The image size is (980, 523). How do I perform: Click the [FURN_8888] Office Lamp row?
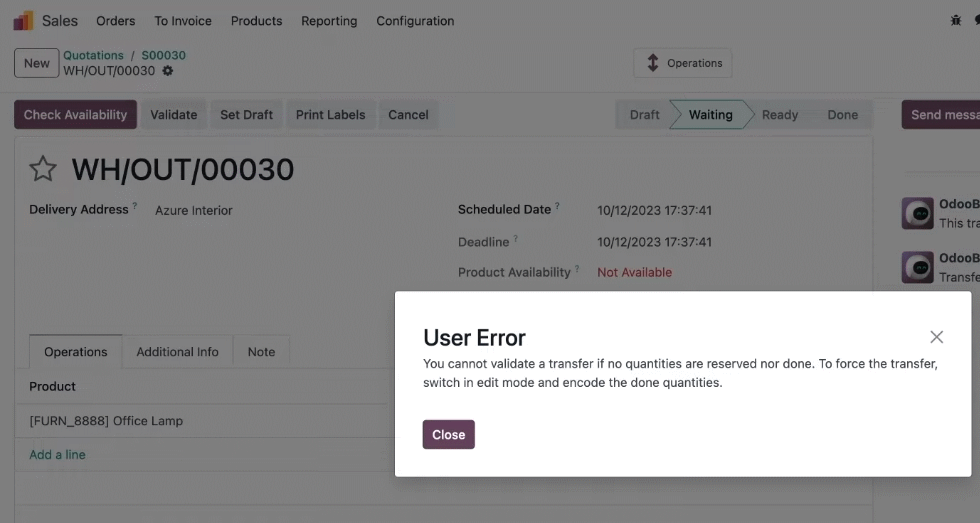click(205, 421)
